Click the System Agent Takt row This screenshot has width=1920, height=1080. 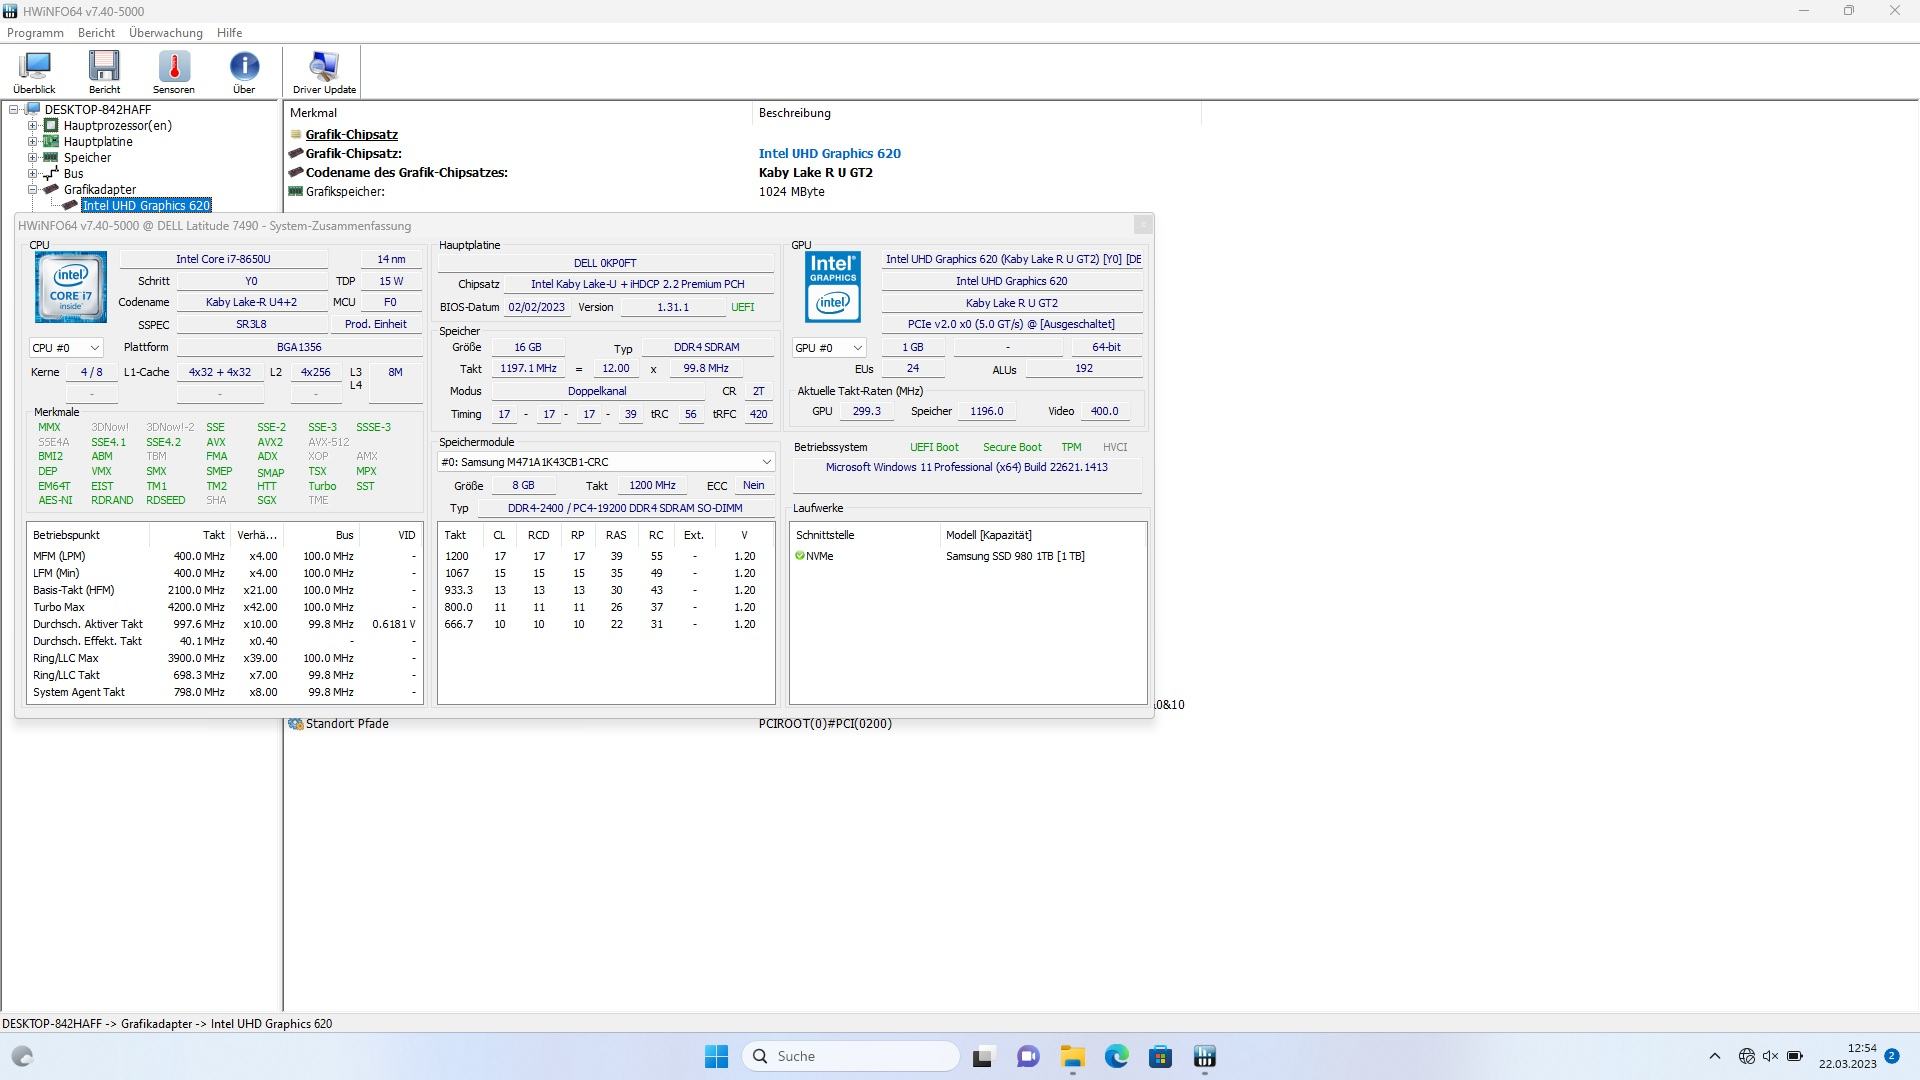click(x=225, y=693)
